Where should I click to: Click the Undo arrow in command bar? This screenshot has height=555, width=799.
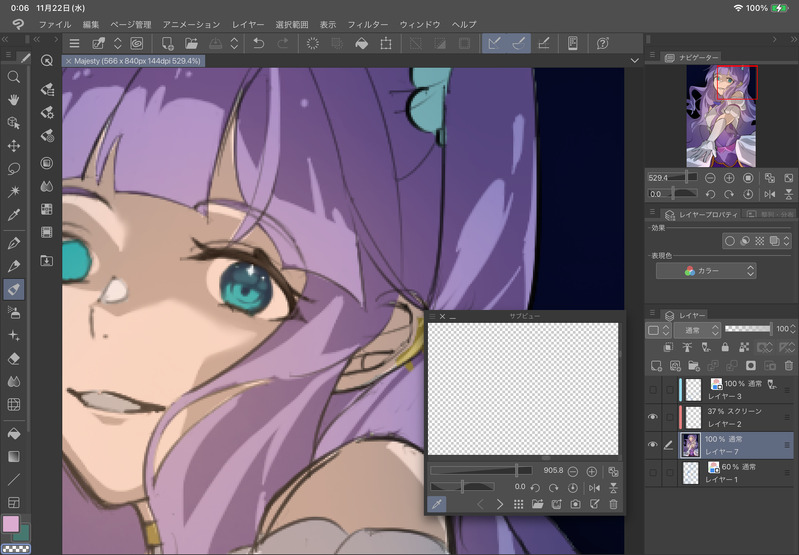tap(259, 44)
